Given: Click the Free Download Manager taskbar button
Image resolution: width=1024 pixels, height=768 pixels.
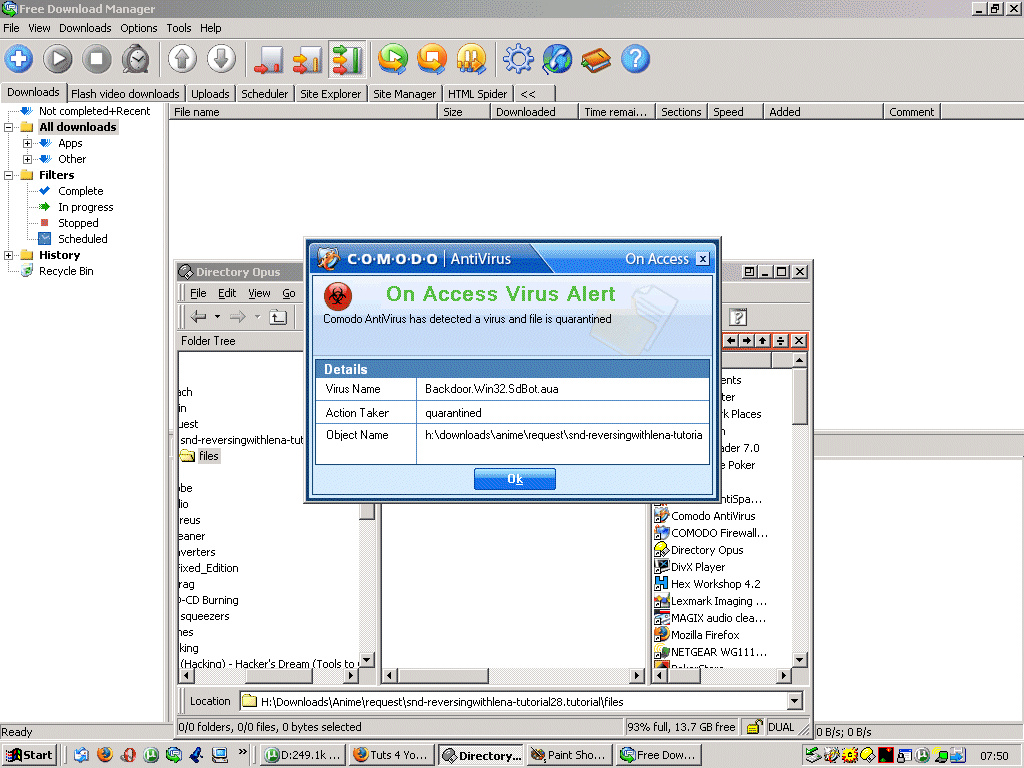Looking at the screenshot, I should 659,755.
